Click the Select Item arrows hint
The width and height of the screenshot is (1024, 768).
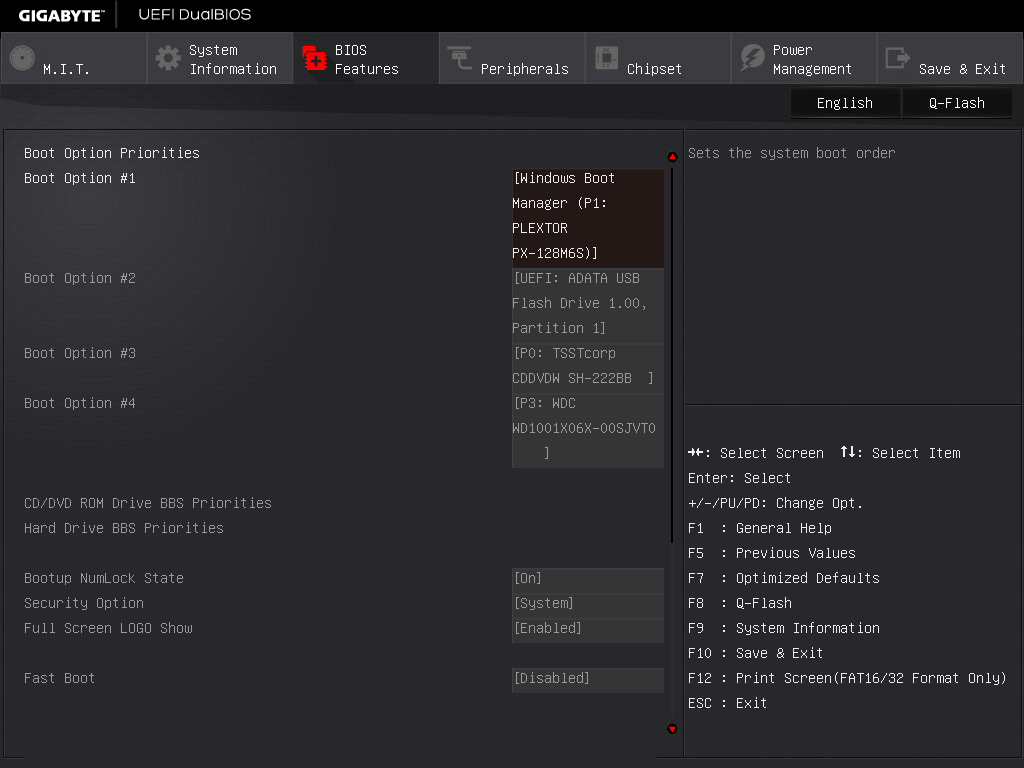901,453
